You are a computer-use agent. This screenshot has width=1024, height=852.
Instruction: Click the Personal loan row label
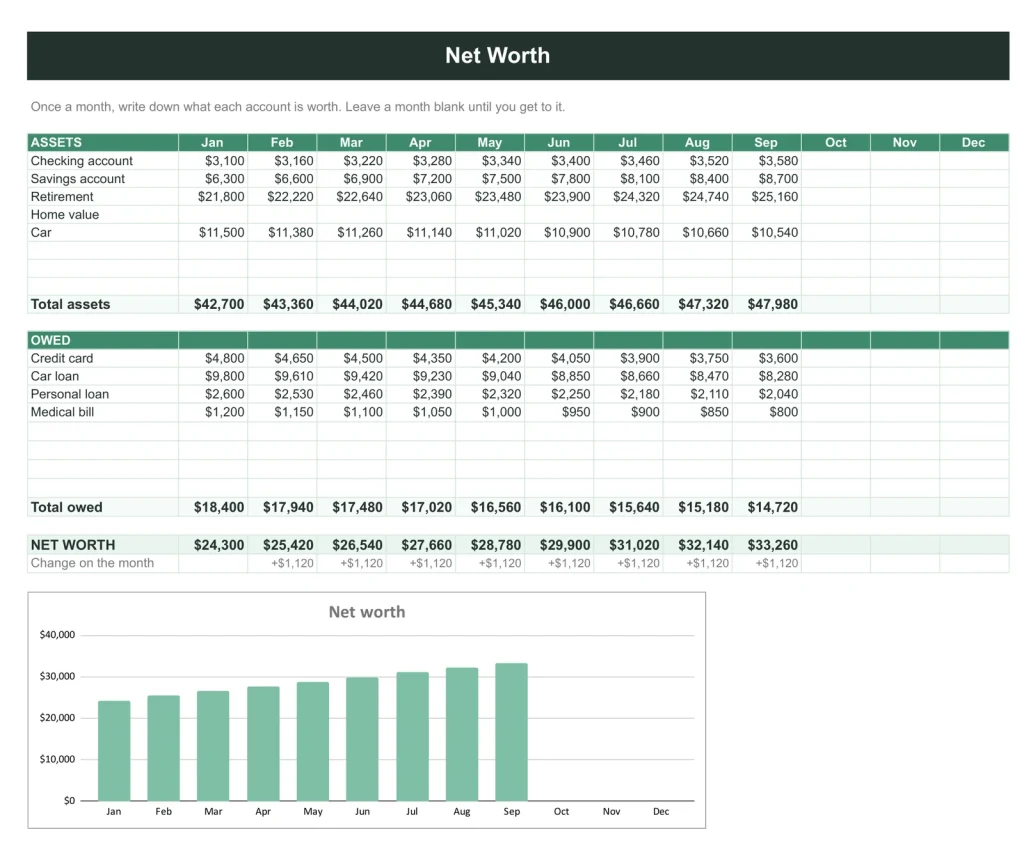[x=70, y=394]
